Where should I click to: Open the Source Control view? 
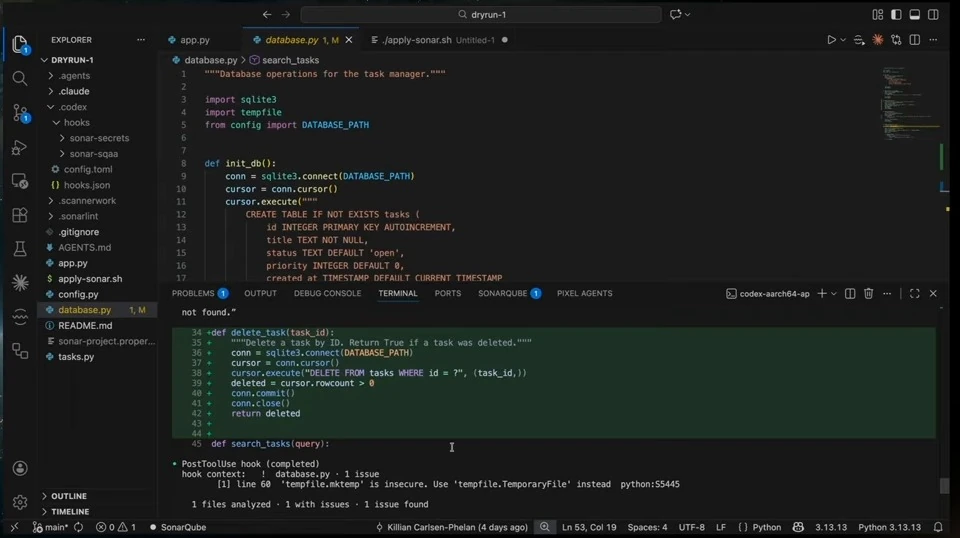(20, 113)
